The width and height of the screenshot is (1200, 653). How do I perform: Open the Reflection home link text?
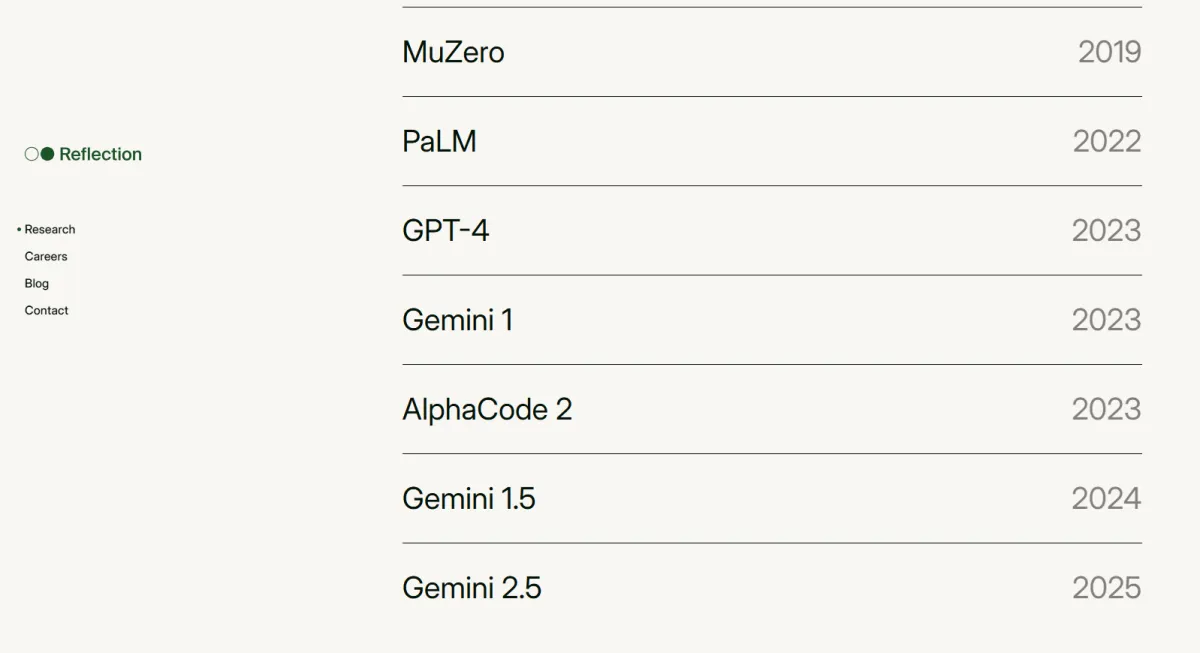click(x=100, y=154)
